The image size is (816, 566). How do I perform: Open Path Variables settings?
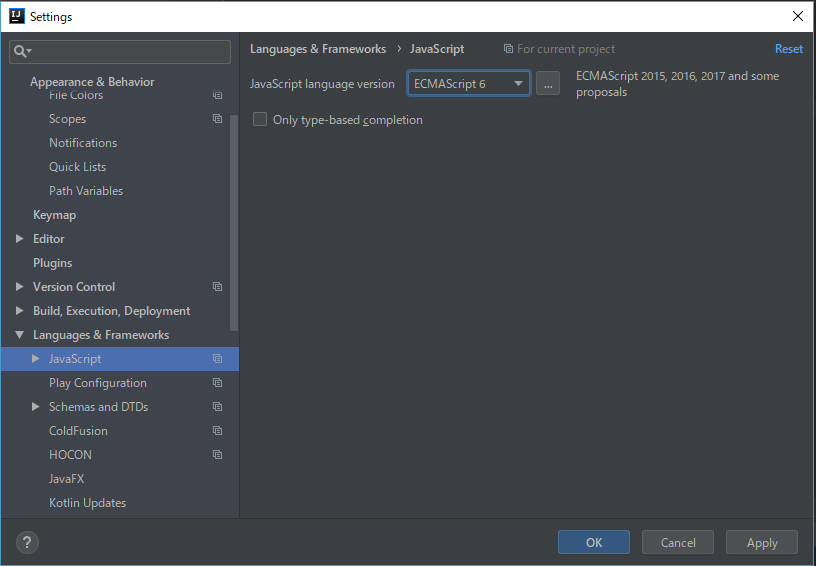[x=86, y=190]
